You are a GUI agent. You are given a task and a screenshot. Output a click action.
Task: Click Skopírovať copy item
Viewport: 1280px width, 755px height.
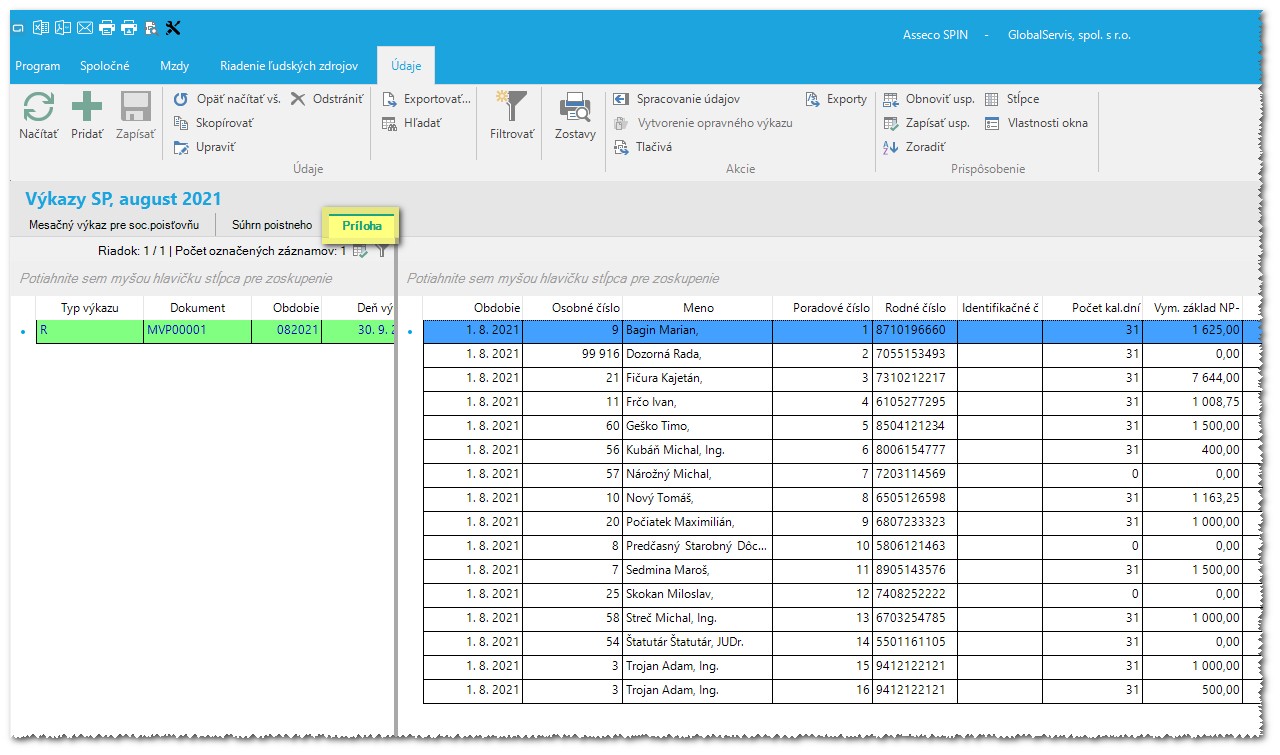point(213,123)
